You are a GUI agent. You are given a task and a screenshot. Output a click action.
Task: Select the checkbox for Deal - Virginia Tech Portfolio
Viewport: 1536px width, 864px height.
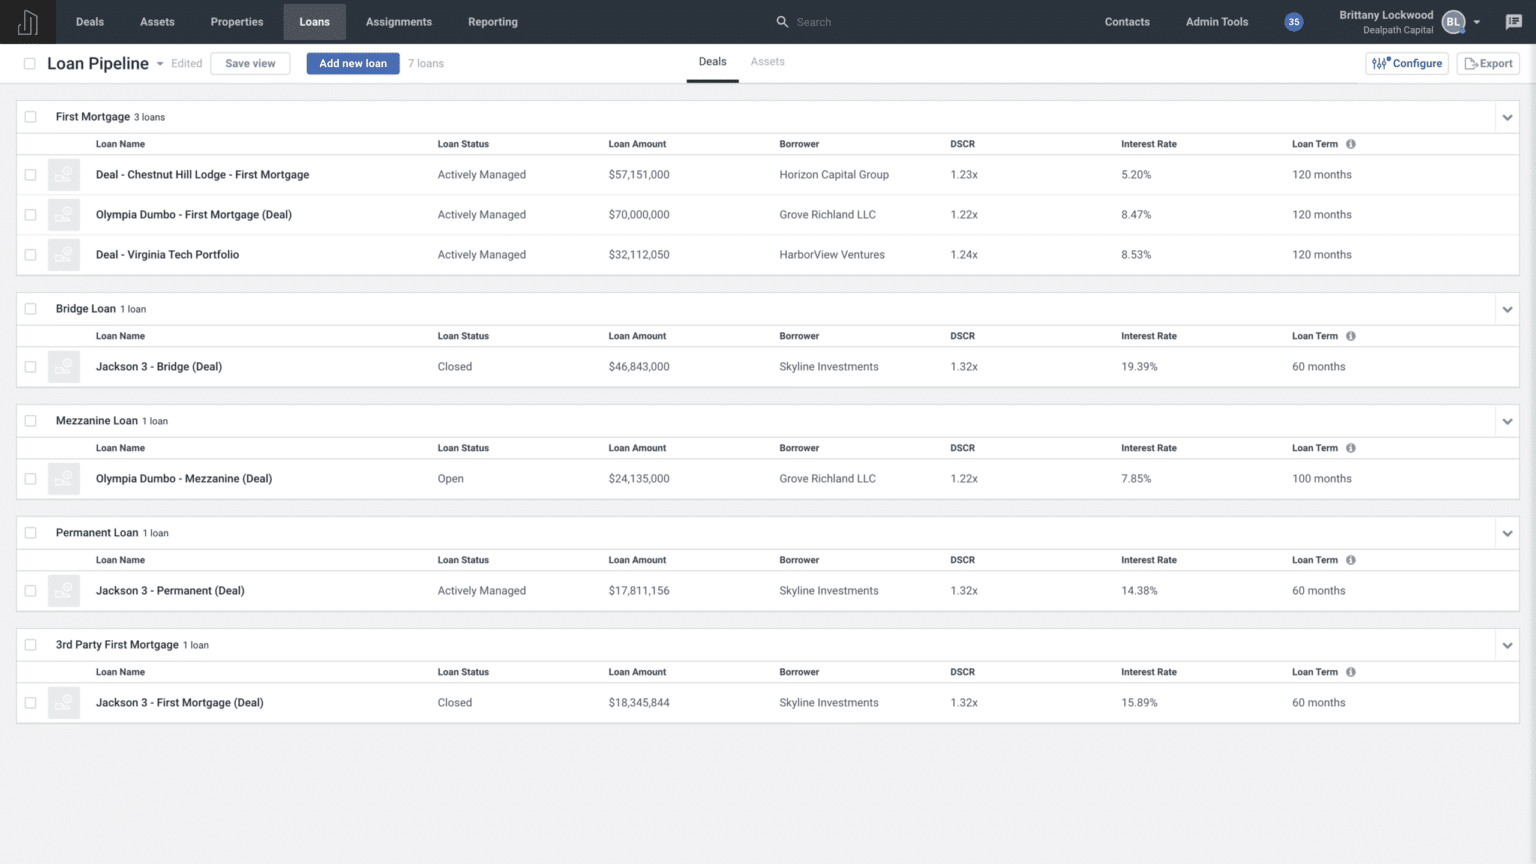point(30,254)
